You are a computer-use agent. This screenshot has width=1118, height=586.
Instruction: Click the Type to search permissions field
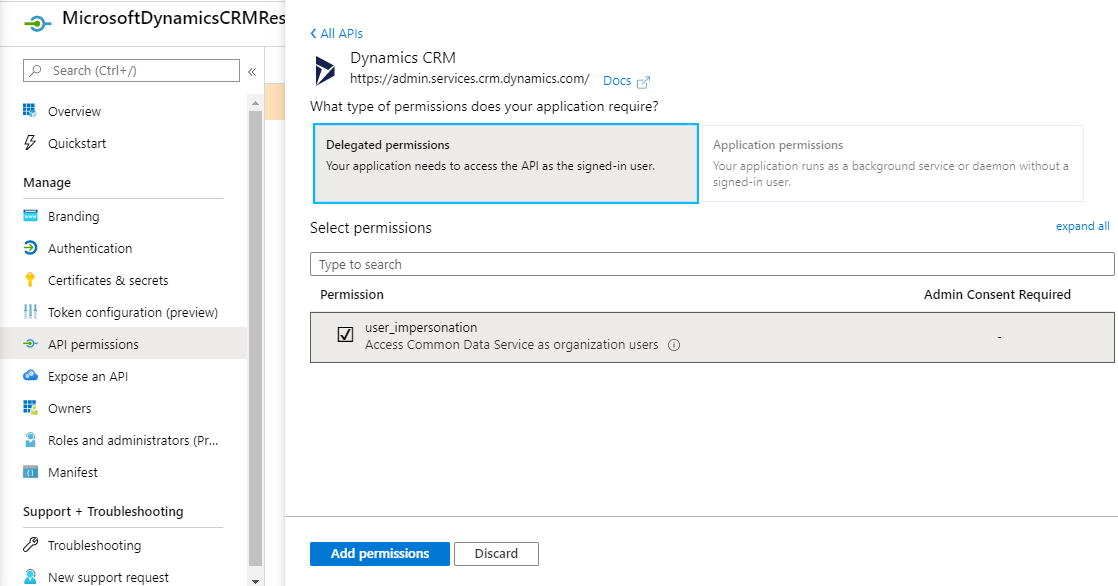click(712, 263)
